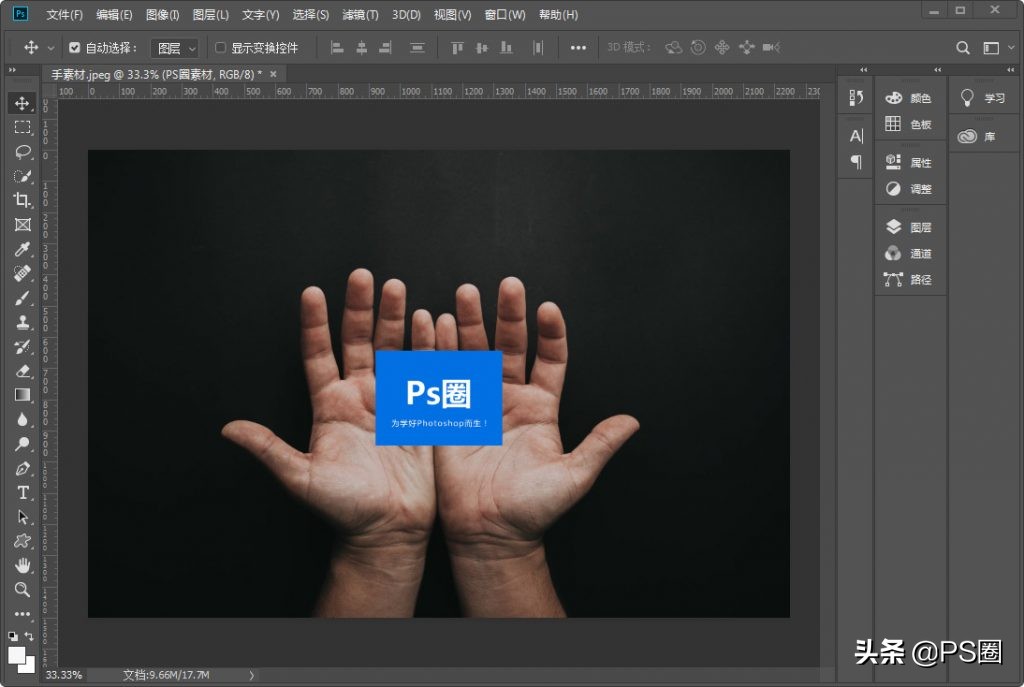1024x687 pixels.
Task: Open the 图层 auto-select dropdown
Action: pyautogui.click(x=174, y=48)
